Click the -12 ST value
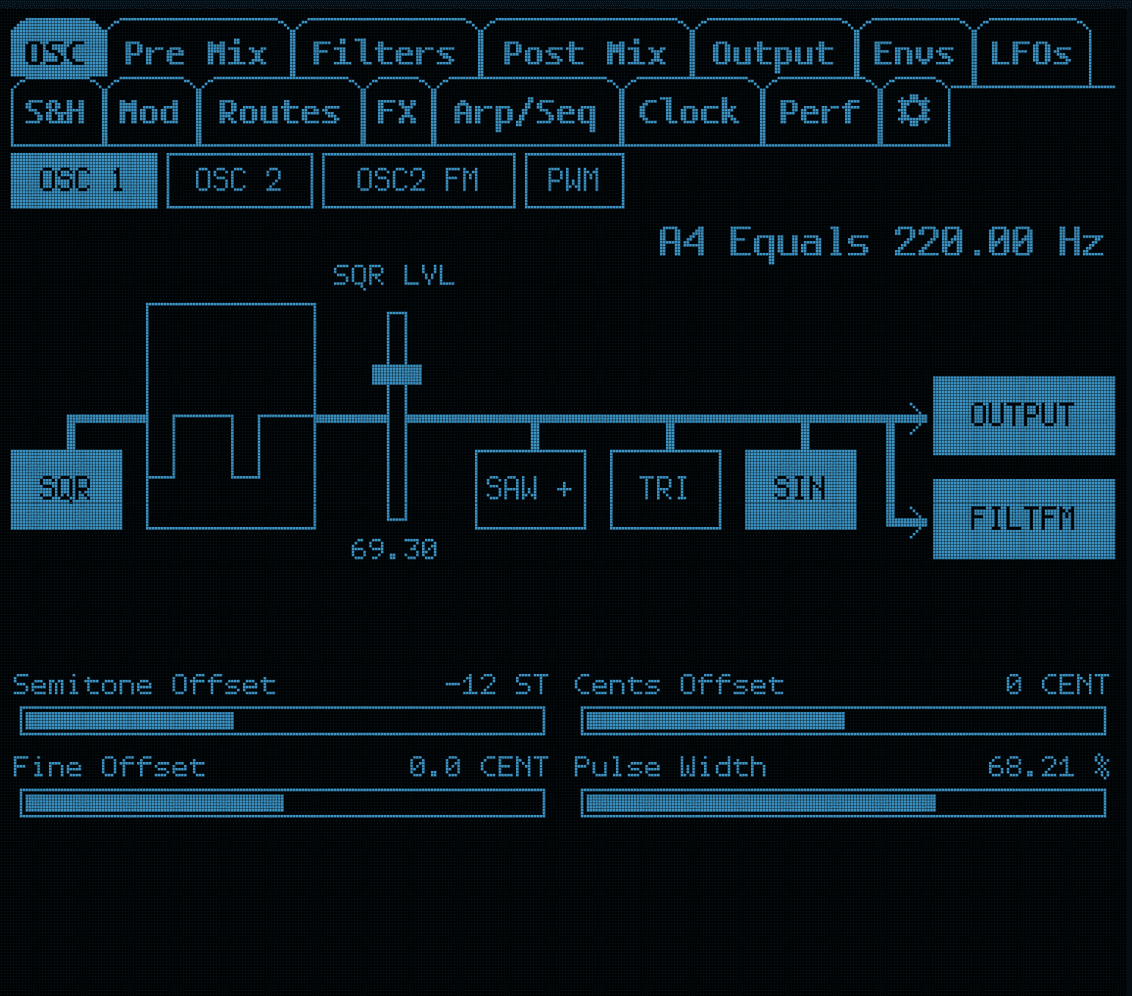This screenshot has width=1132, height=996. pyautogui.click(x=496, y=685)
